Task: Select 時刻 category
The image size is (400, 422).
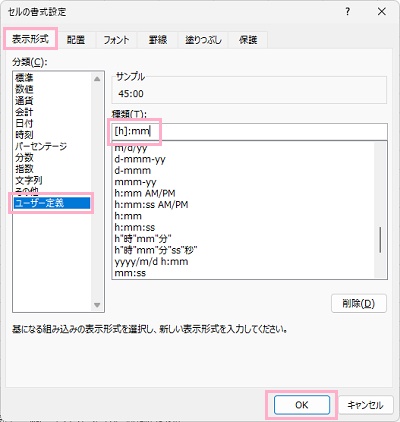Action: 53,134
